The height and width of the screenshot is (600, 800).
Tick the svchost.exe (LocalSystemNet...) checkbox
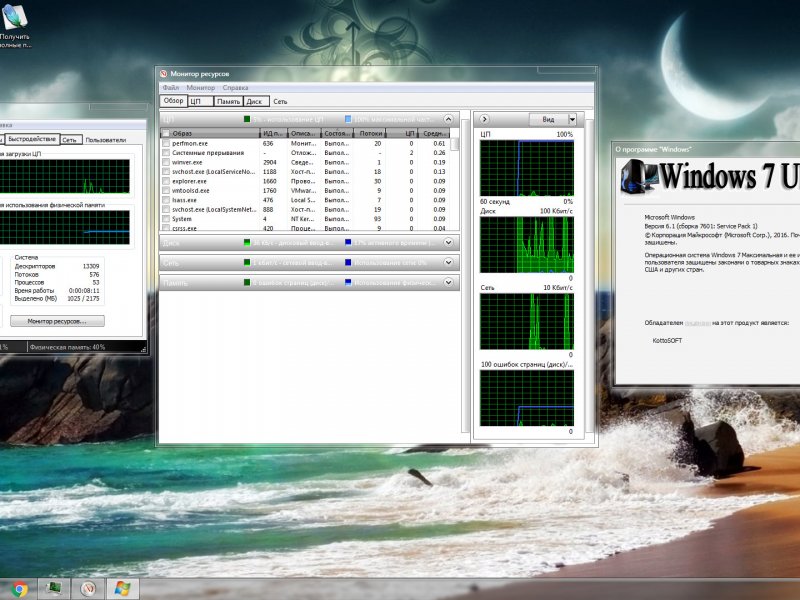tap(165, 209)
